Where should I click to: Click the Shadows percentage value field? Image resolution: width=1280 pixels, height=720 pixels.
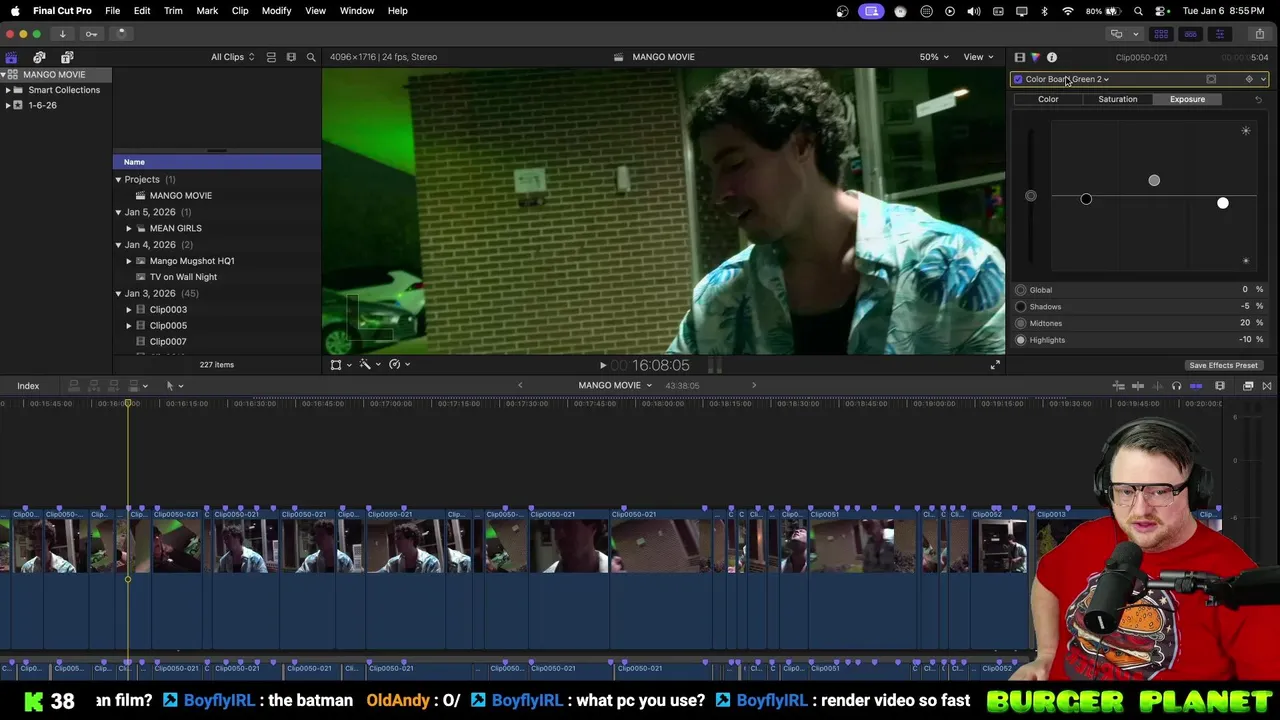1246,307
